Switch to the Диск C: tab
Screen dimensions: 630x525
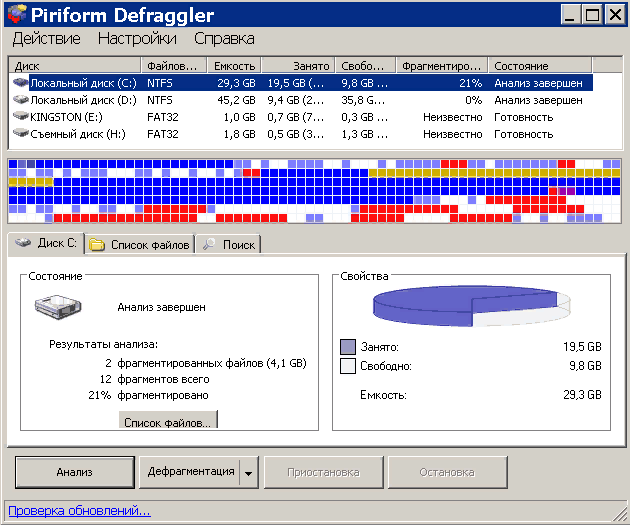click(x=46, y=243)
